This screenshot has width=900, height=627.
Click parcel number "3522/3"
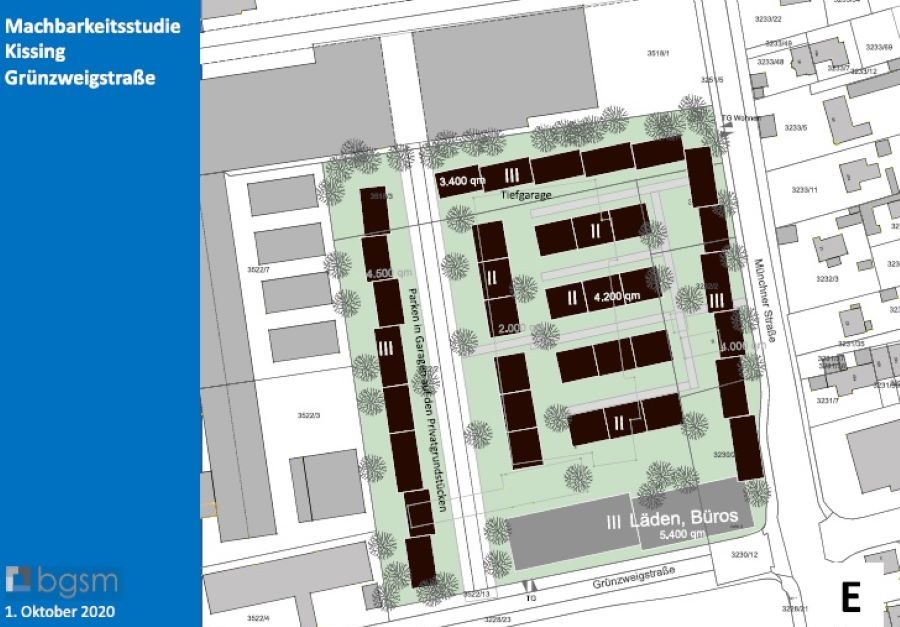tap(309, 415)
